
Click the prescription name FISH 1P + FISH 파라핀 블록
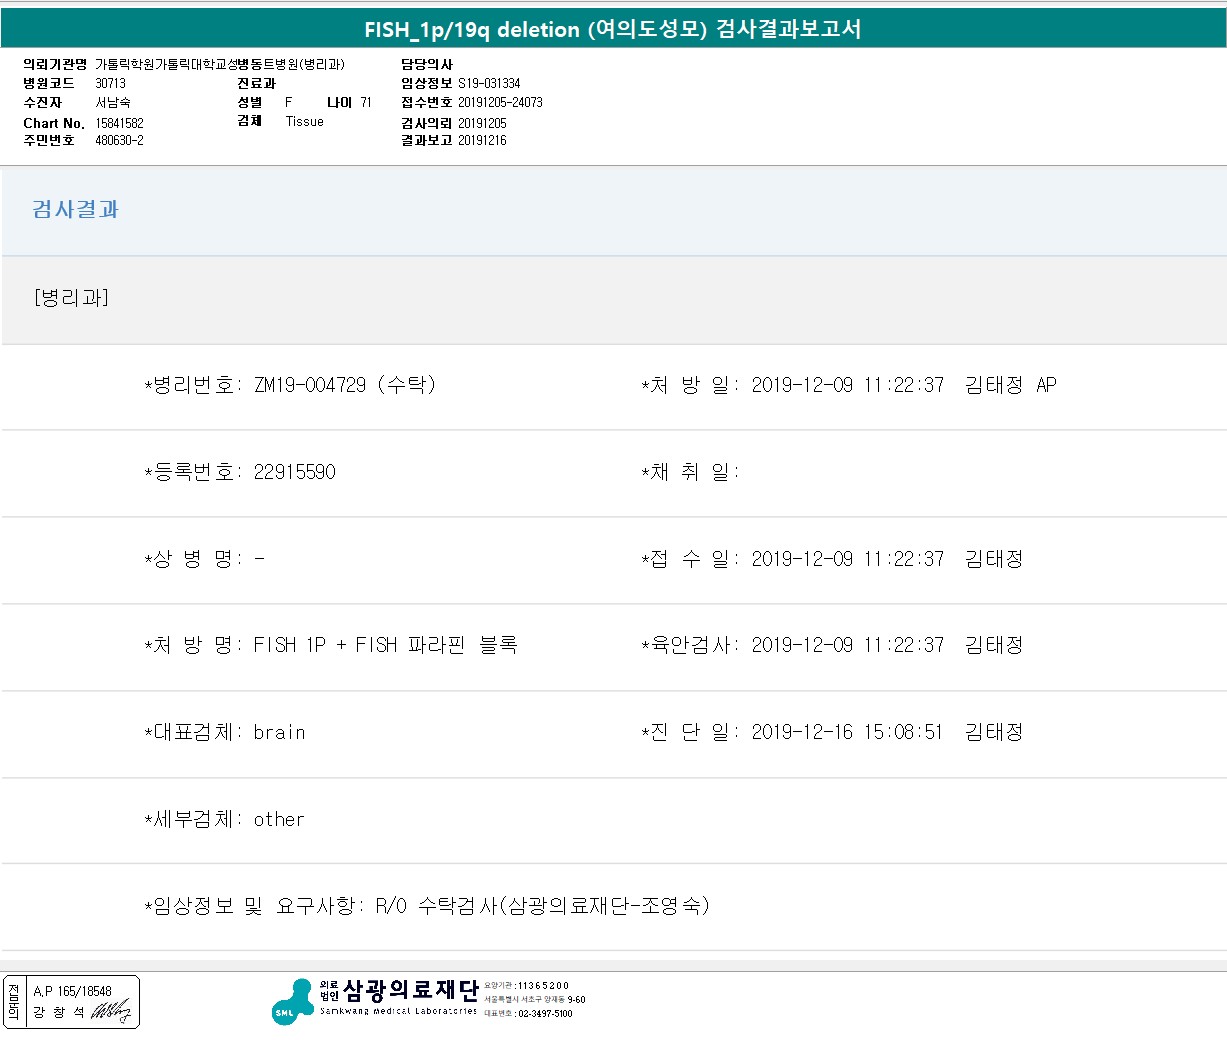[x=385, y=645]
